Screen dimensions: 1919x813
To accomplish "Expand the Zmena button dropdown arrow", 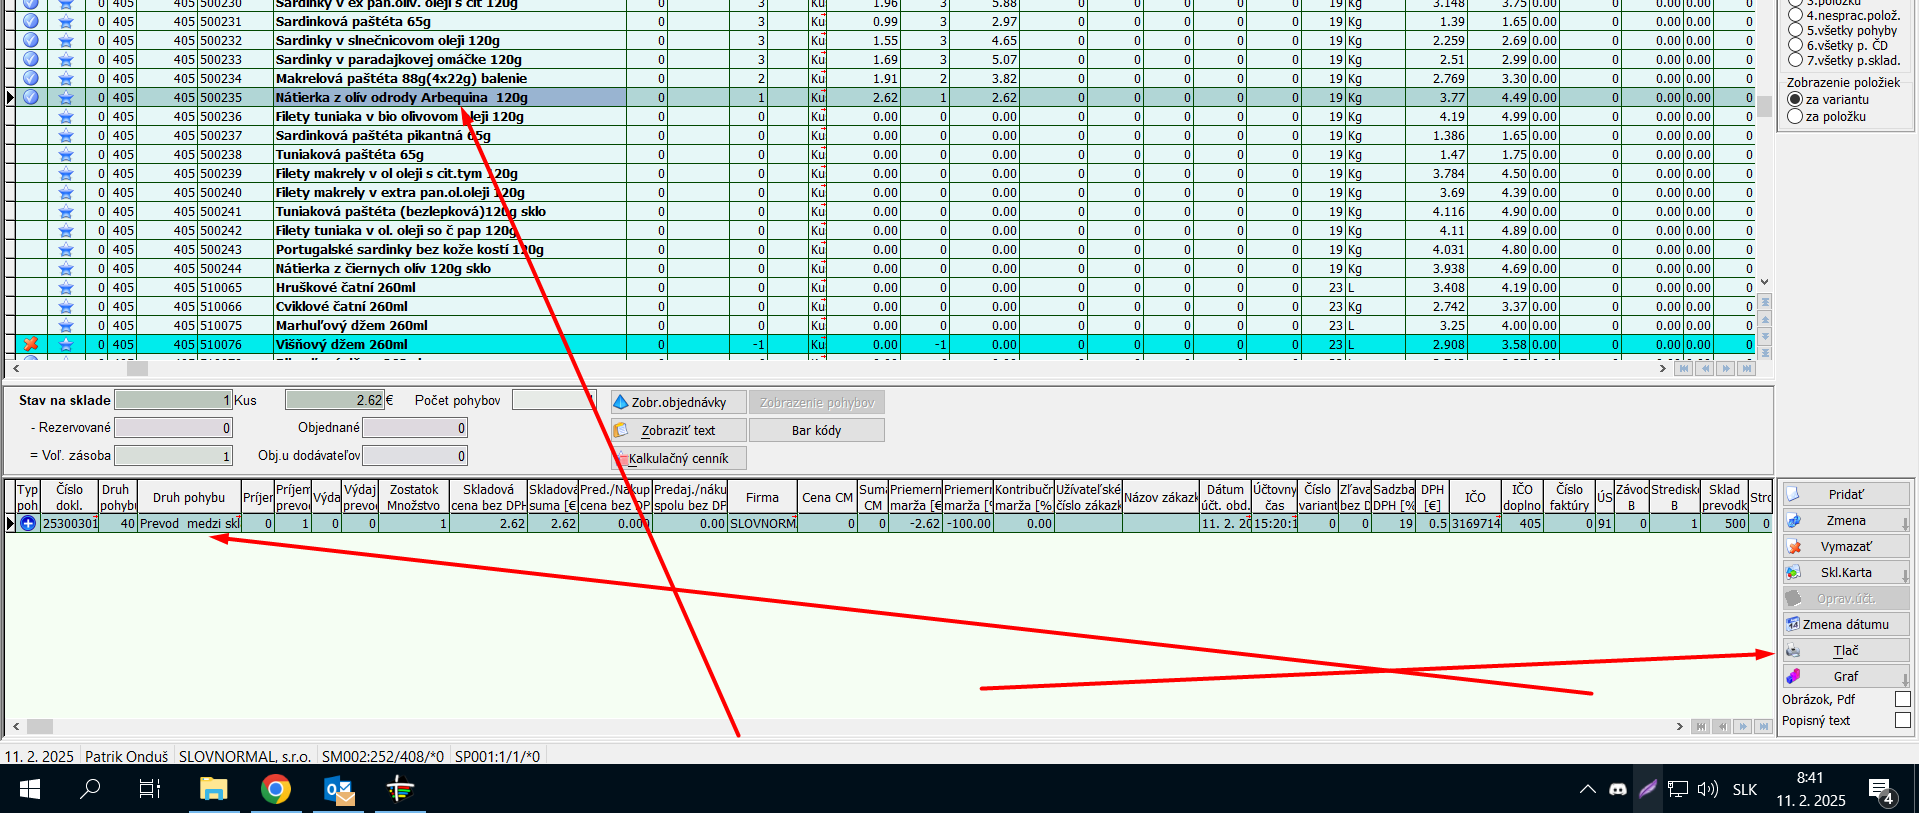I will pos(1904,523).
